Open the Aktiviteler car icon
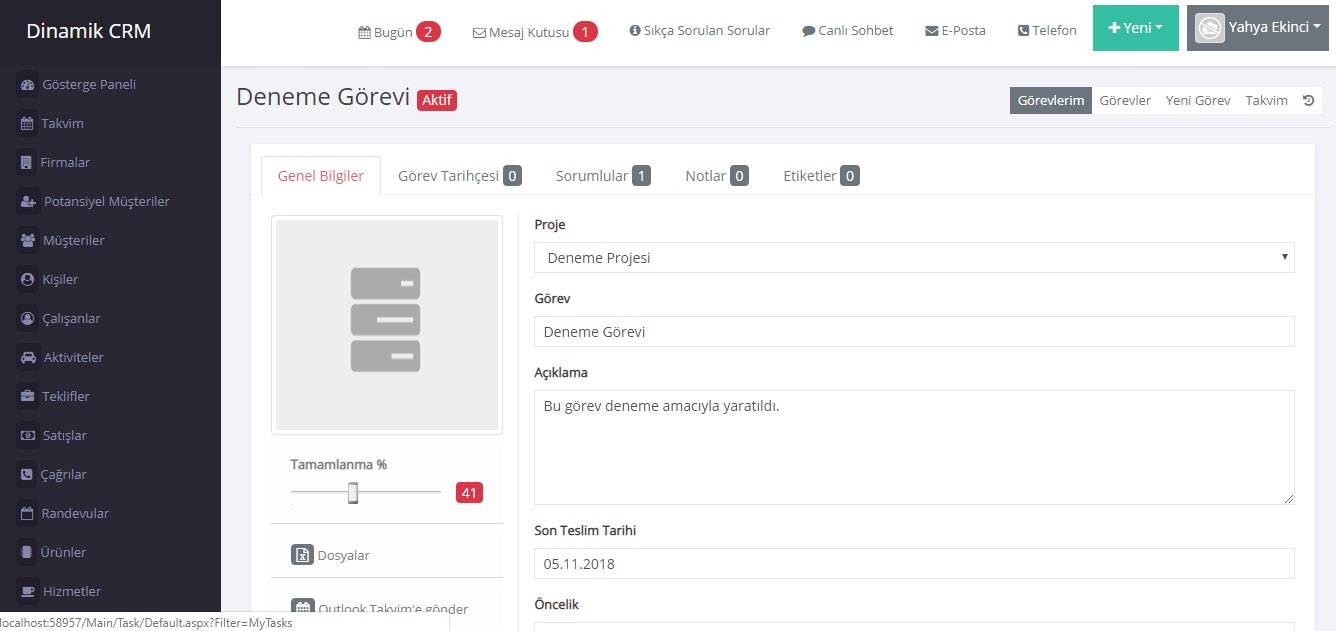 tap(28, 358)
